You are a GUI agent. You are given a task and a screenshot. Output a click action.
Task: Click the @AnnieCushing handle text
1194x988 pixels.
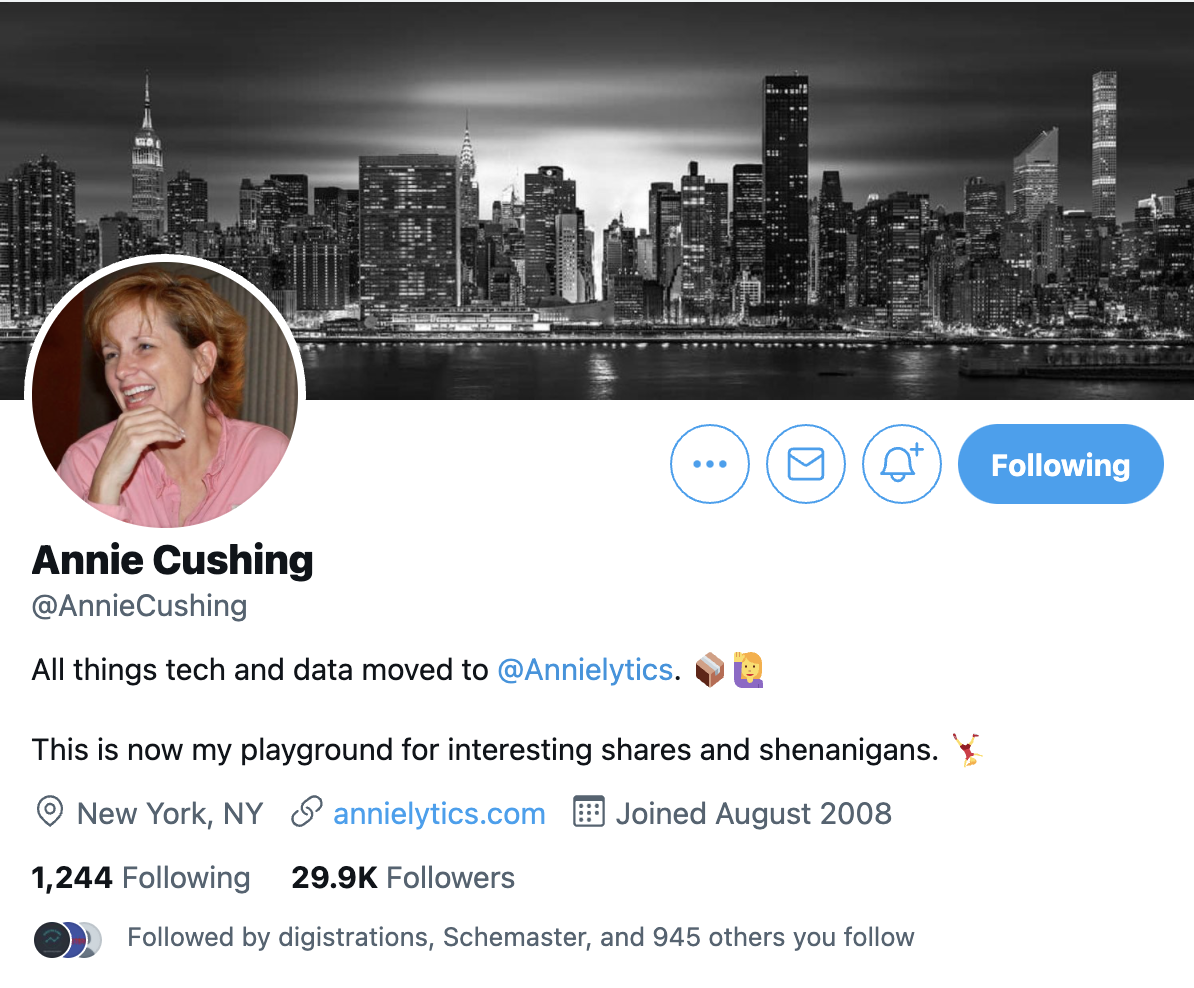click(x=139, y=606)
